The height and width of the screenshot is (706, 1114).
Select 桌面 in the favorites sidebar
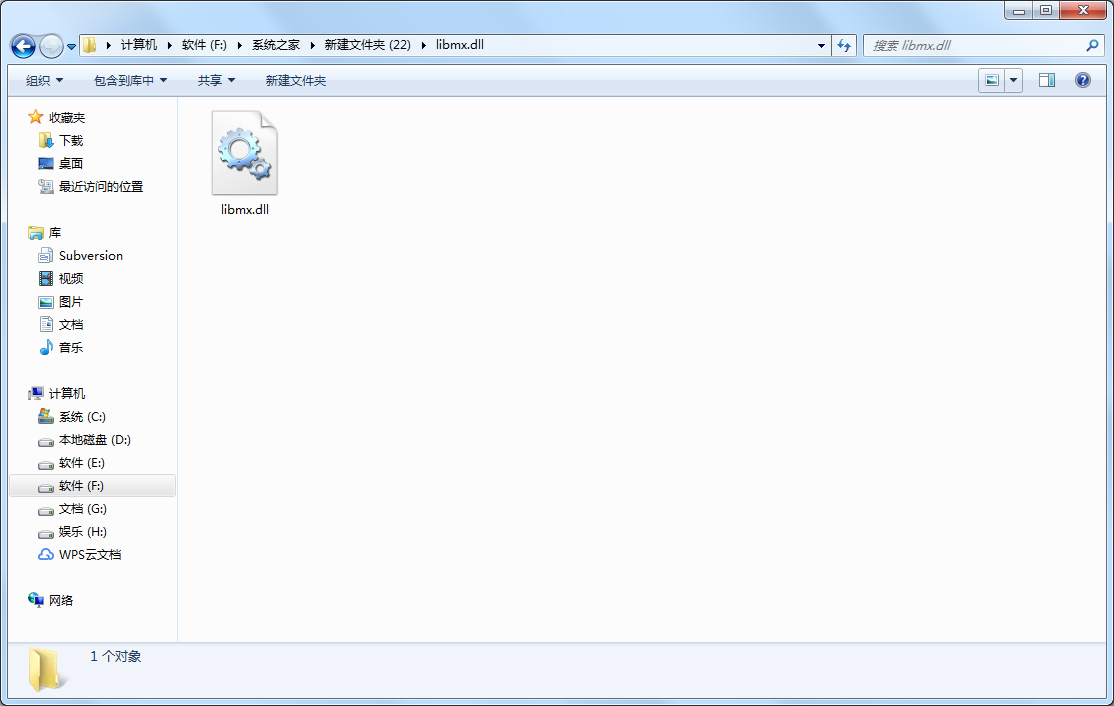pos(68,163)
